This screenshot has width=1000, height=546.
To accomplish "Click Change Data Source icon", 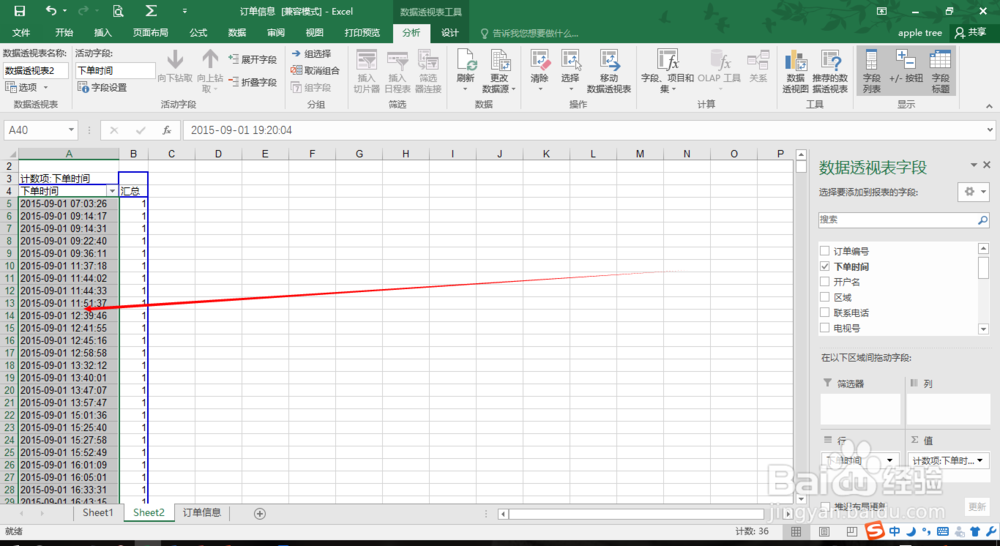I will (x=499, y=61).
